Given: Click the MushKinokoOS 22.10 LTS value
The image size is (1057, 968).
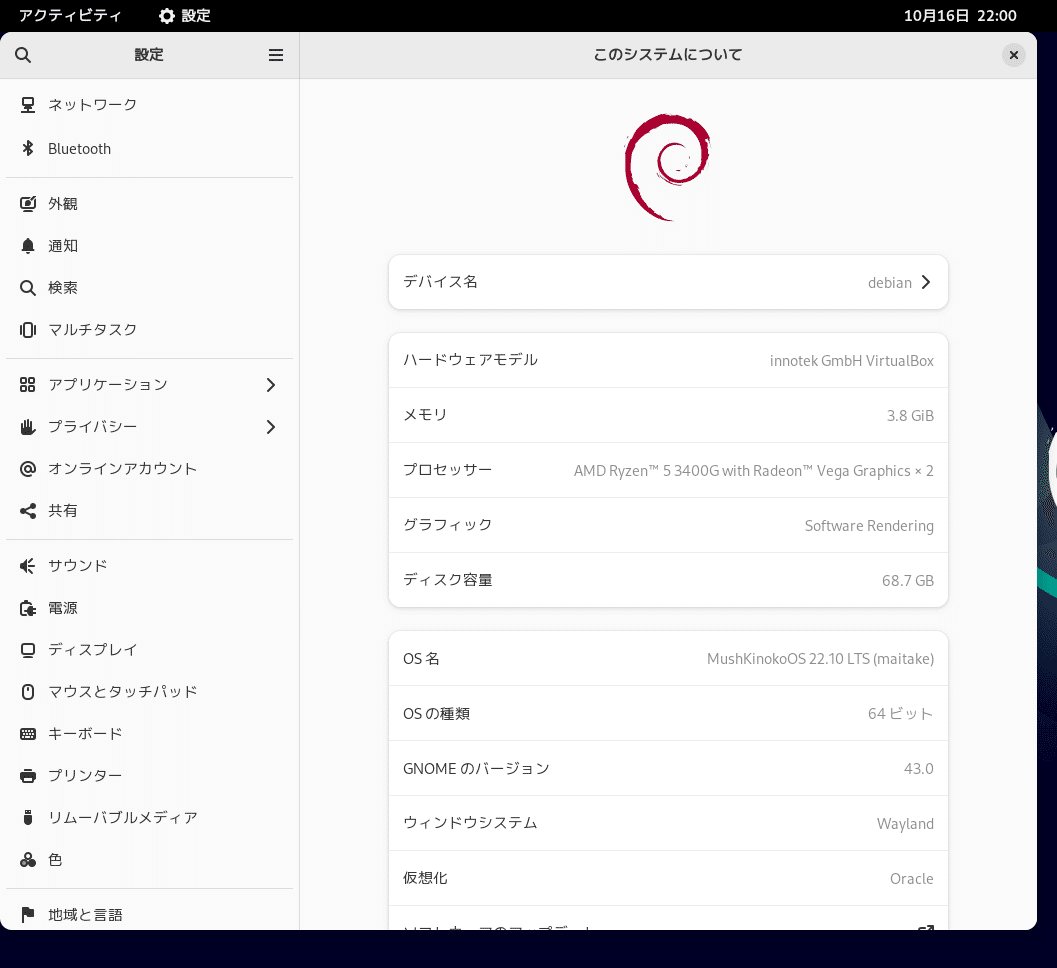Looking at the screenshot, I should (x=820, y=659).
